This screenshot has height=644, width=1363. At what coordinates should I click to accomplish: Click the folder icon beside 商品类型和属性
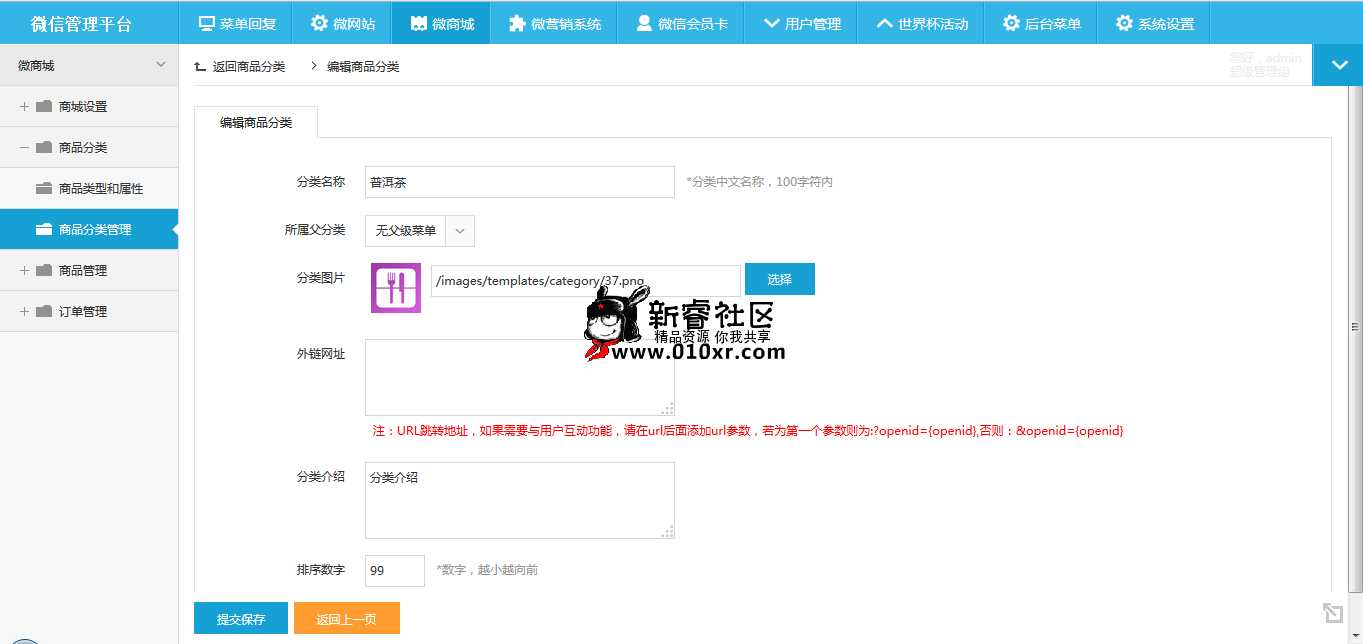44,188
